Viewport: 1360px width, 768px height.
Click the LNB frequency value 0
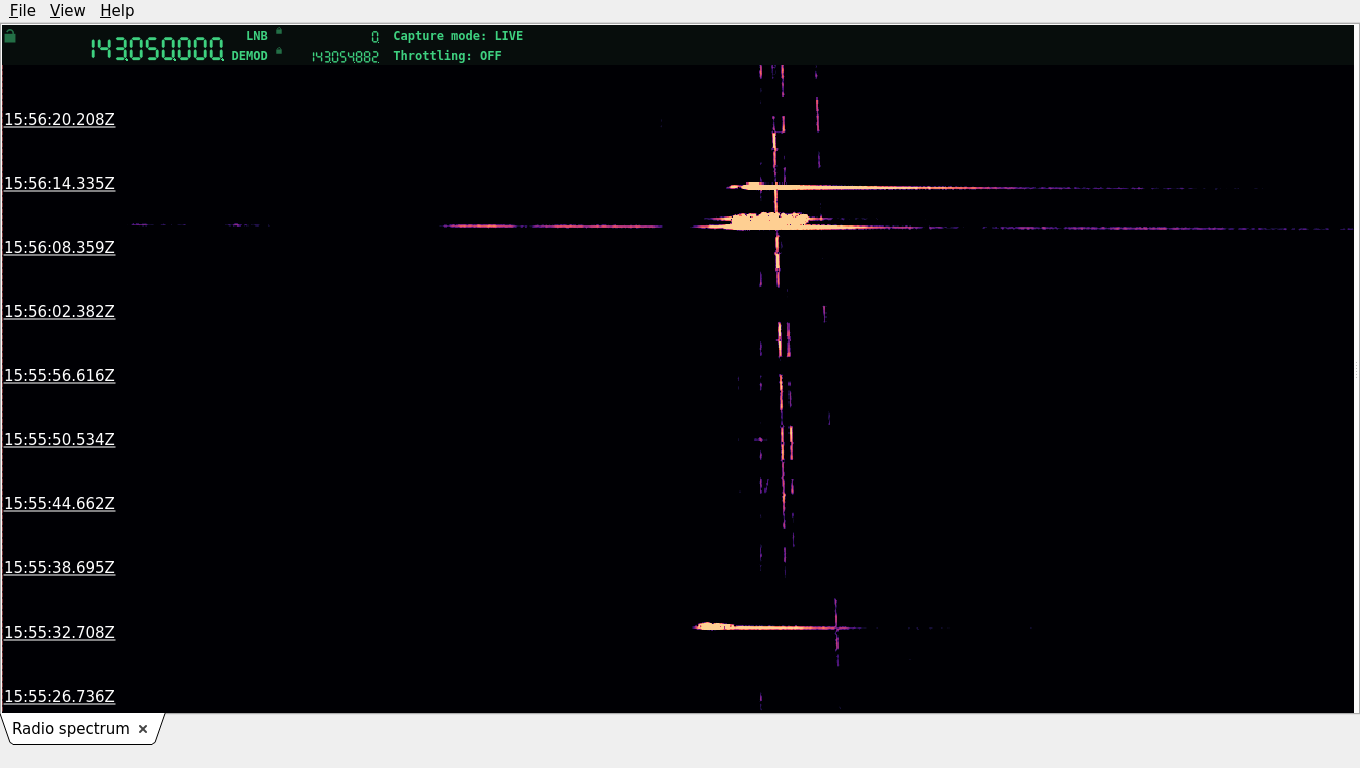(x=375, y=37)
